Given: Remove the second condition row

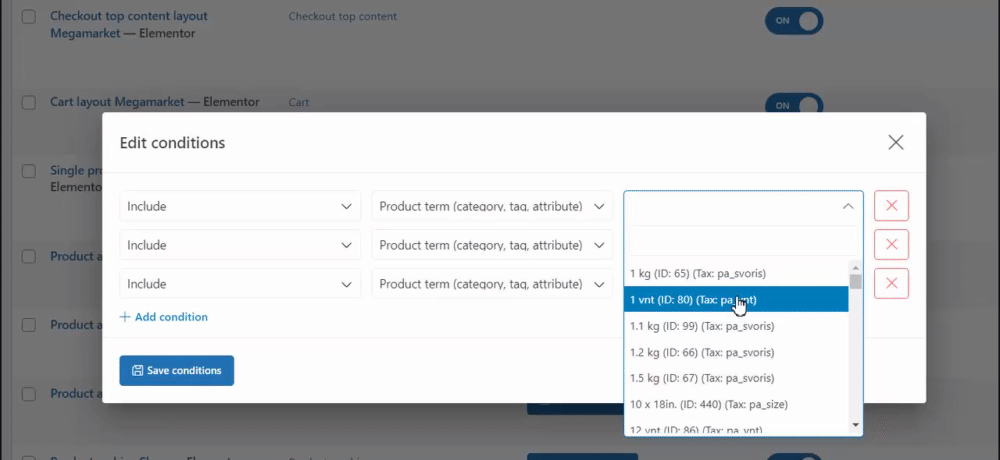Looking at the screenshot, I should coord(891,245).
